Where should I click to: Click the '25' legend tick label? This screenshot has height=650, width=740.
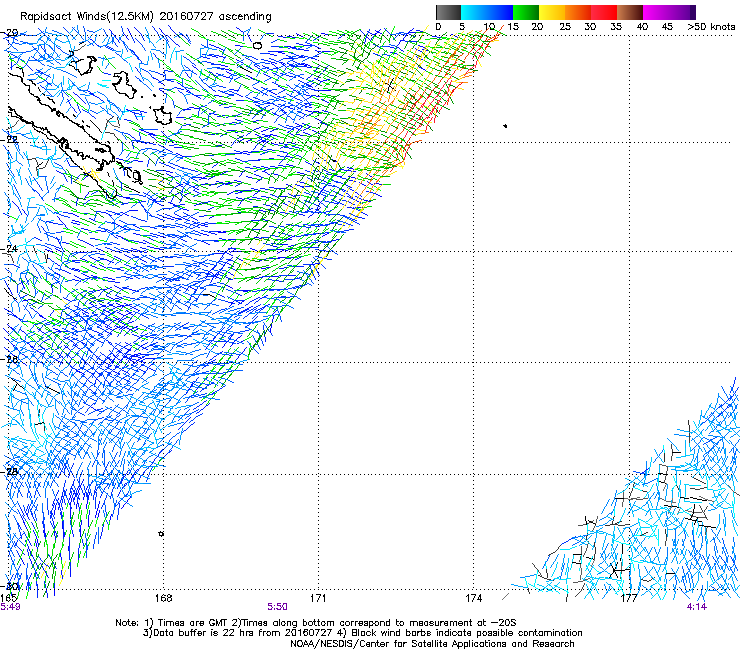pyautogui.click(x=564, y=26)
